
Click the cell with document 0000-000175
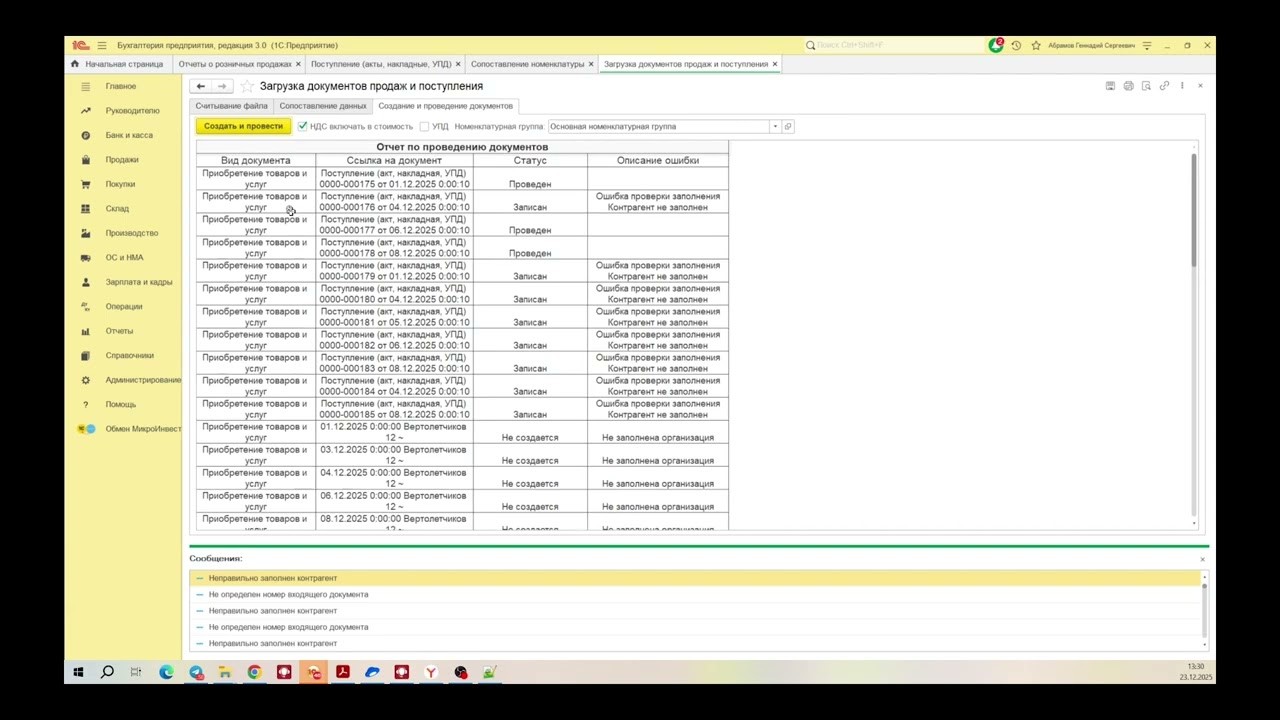[x=394, y=179]
